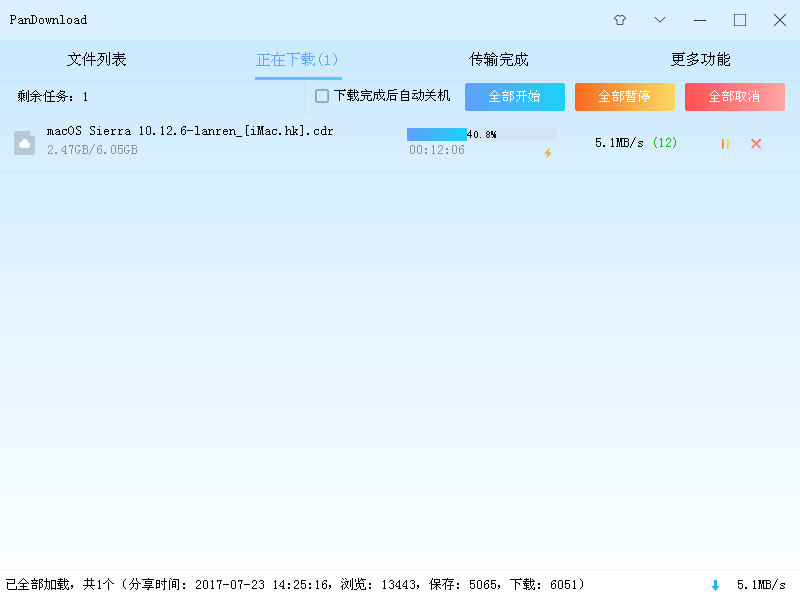Image resolution: width=800 pixels, height=600 pixels.
Task: Click the lightning bolt acceleration icon
Action: (x=548, y=153)
